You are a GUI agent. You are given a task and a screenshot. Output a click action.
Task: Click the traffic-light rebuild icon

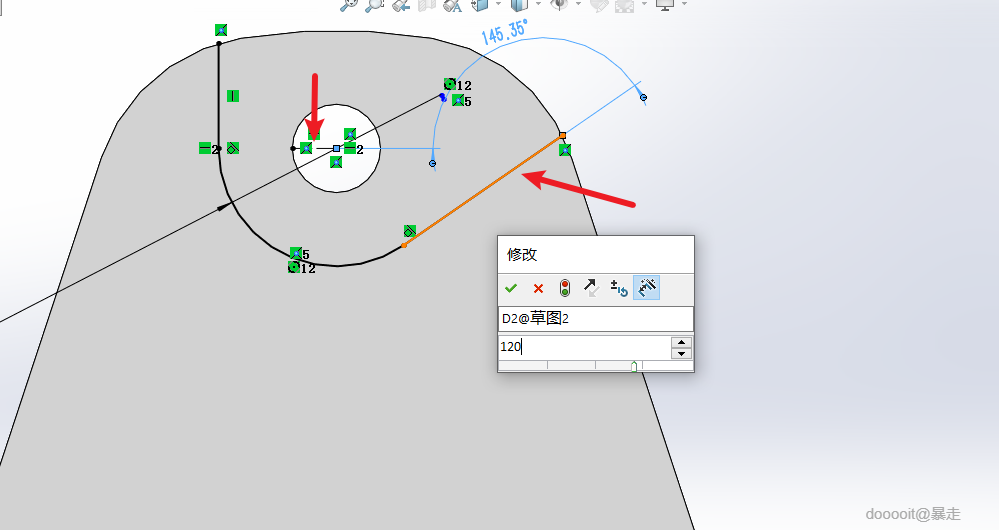(x=564, y=289)
